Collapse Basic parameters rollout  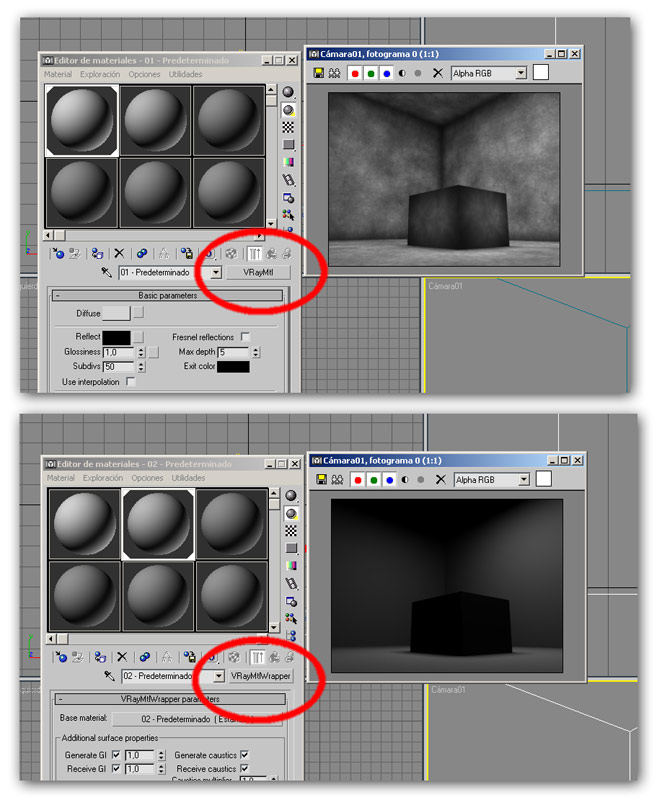pyautogui.click(x=168, y=295)
